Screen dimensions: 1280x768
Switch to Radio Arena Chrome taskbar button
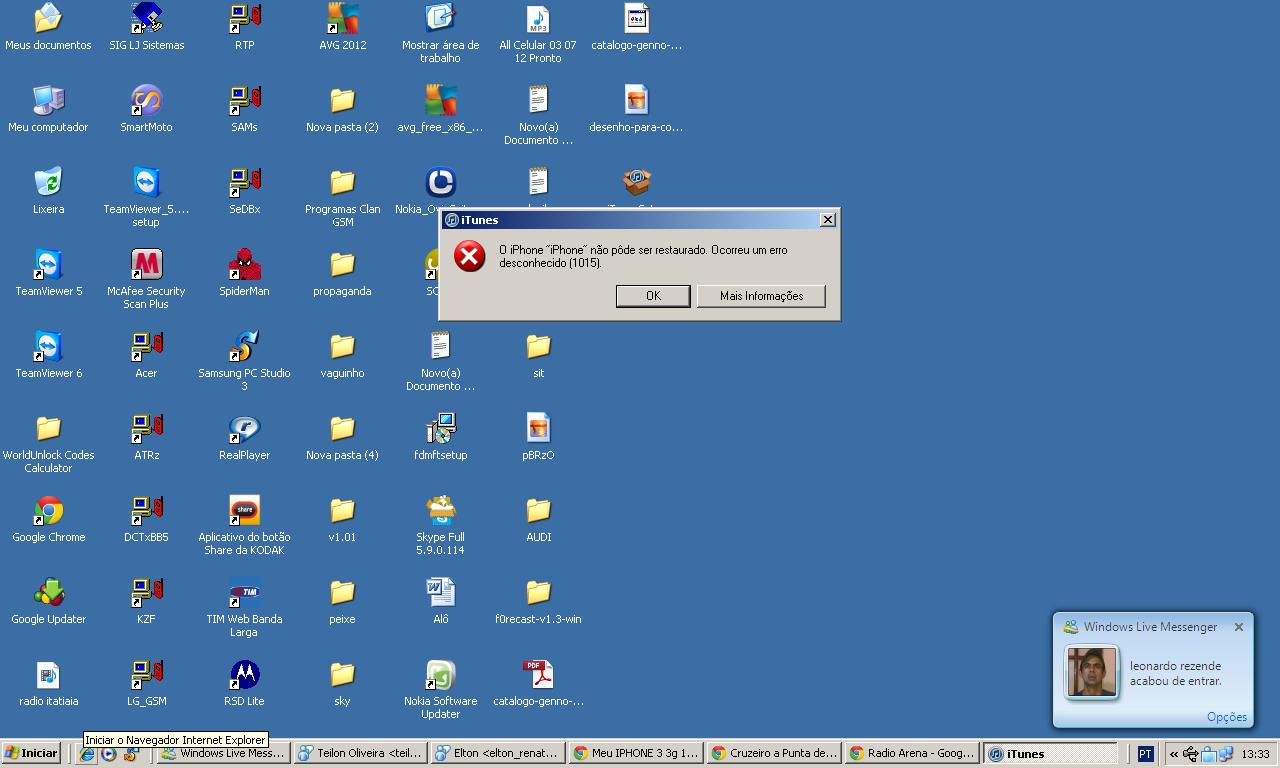(911, 753)
